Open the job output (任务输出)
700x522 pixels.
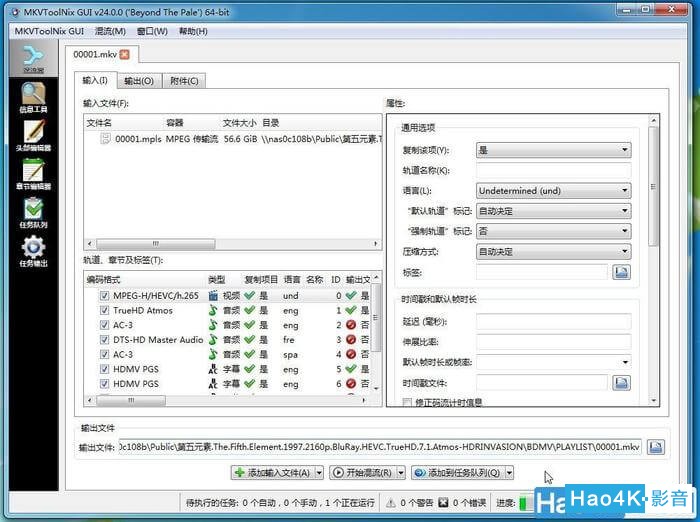(33, 251)
